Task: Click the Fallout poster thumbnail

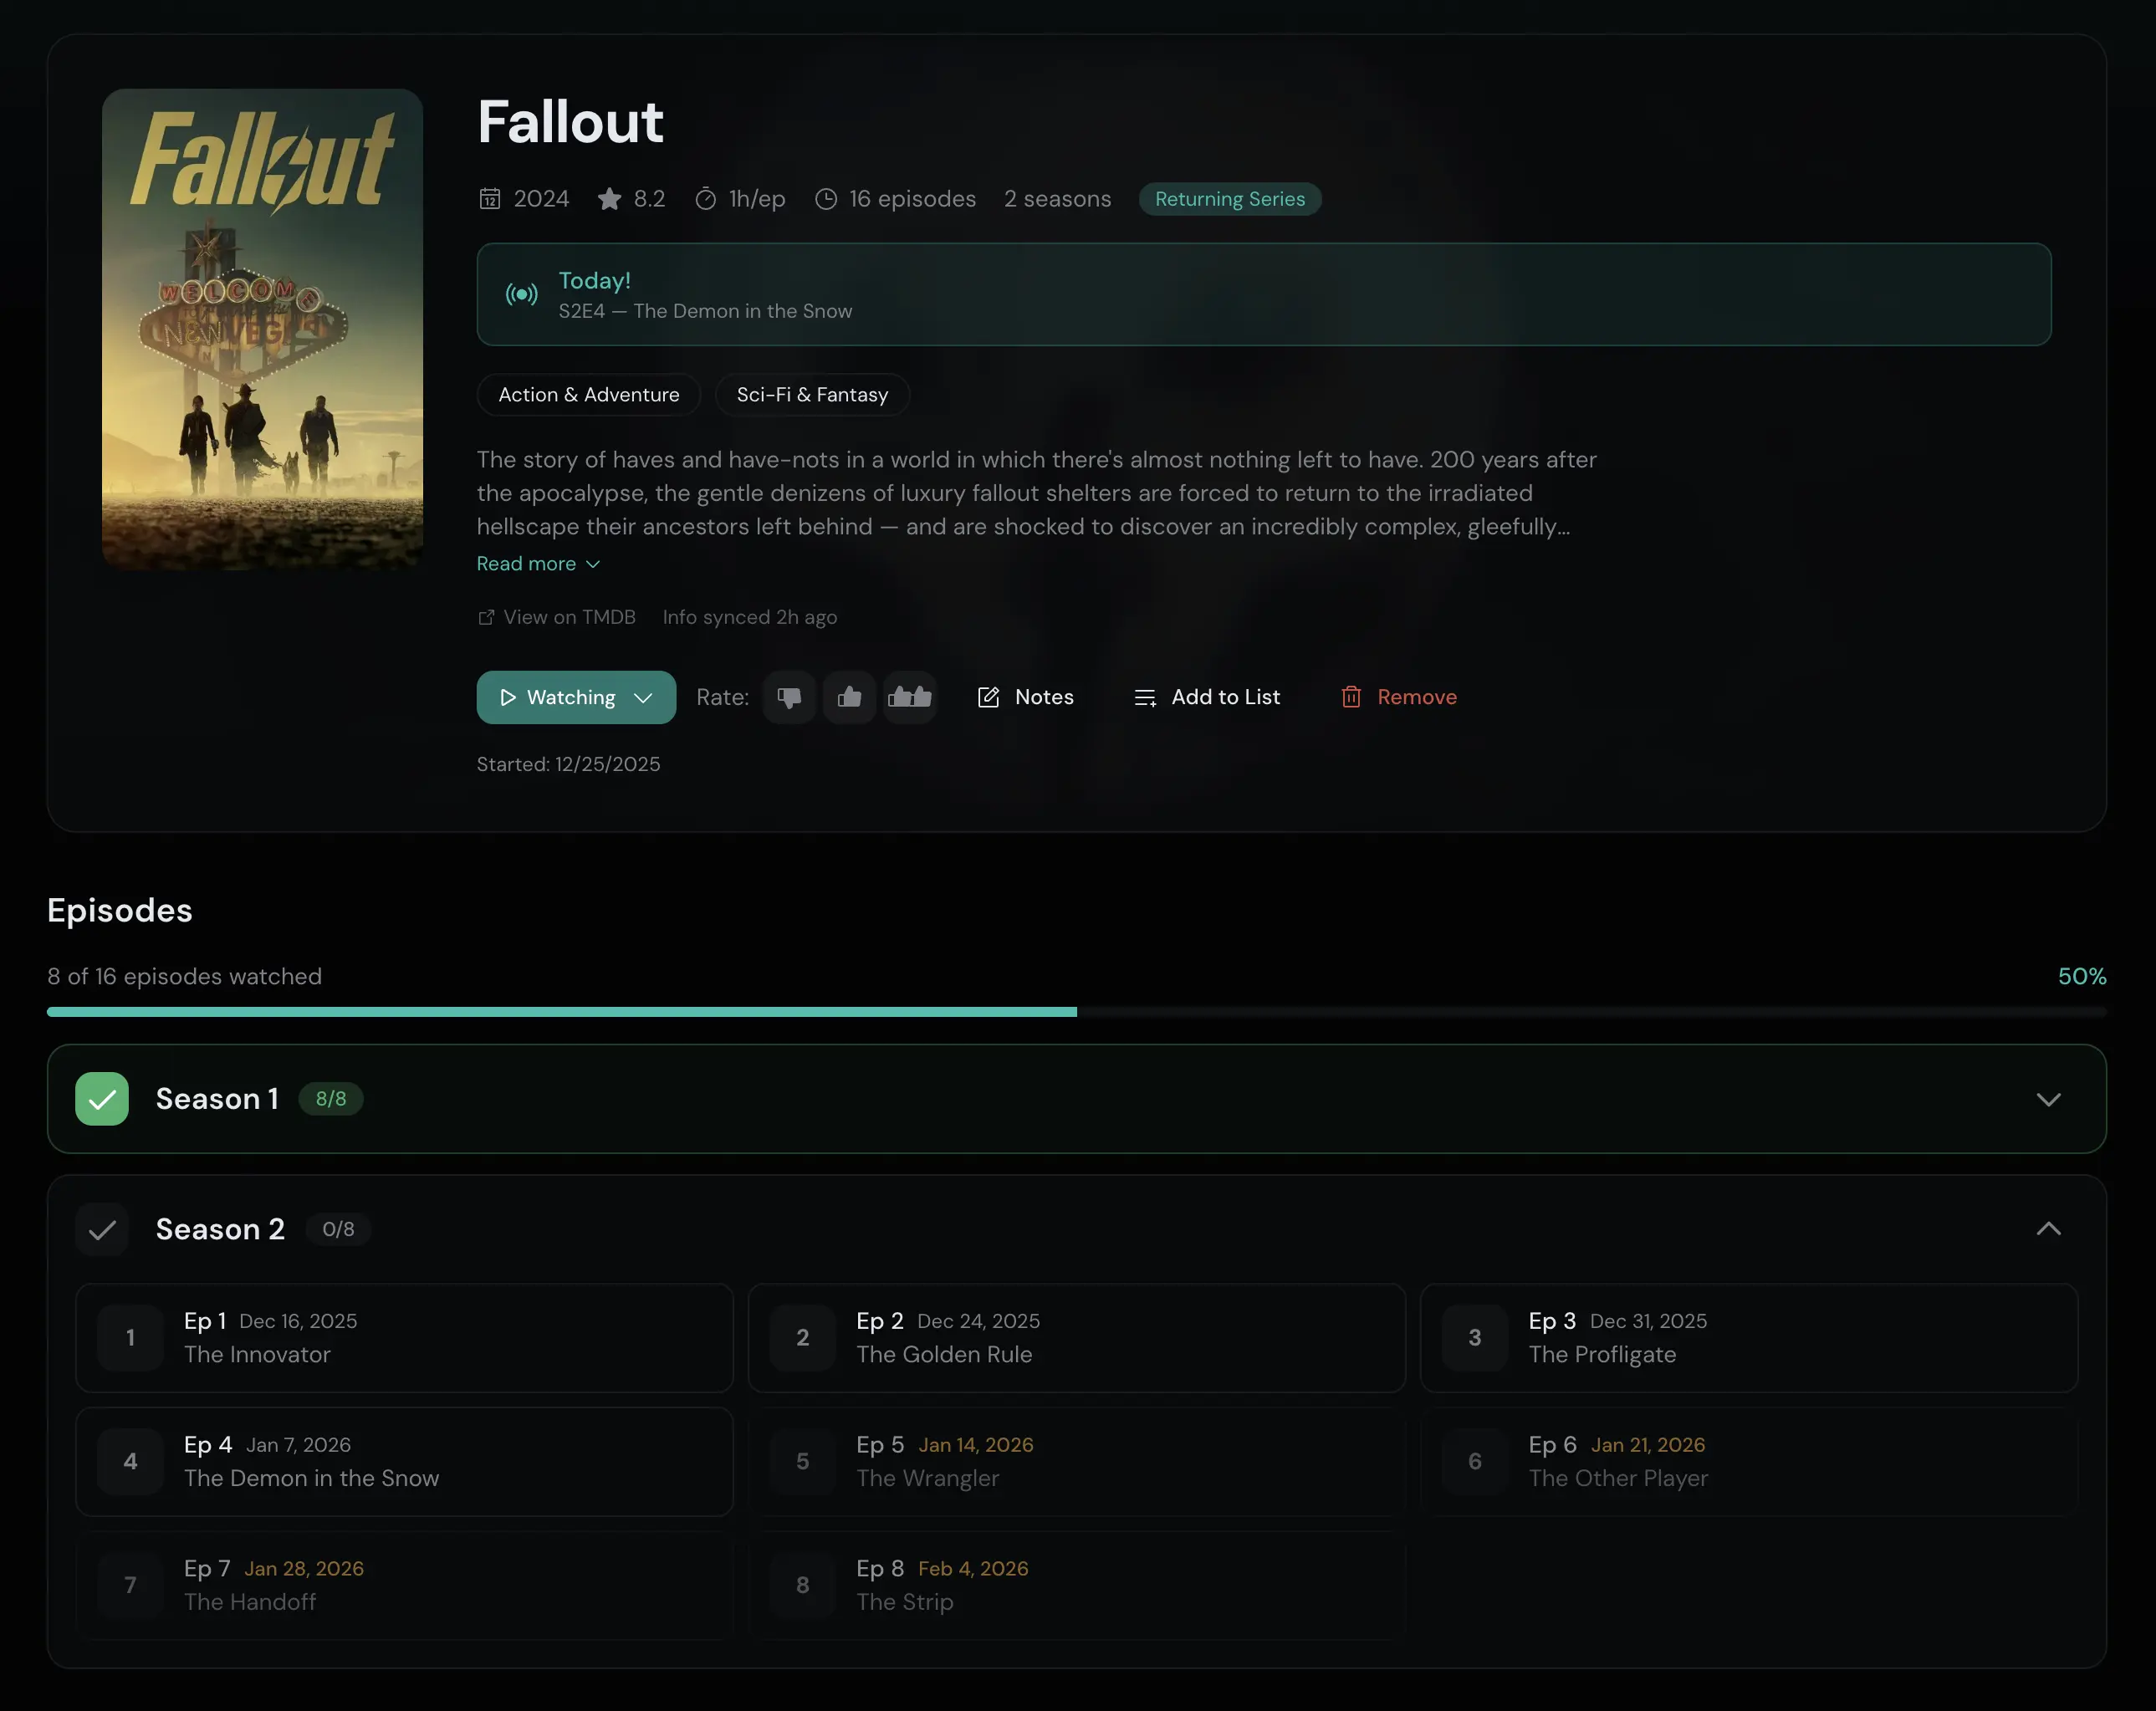Action: coord(262,329)
